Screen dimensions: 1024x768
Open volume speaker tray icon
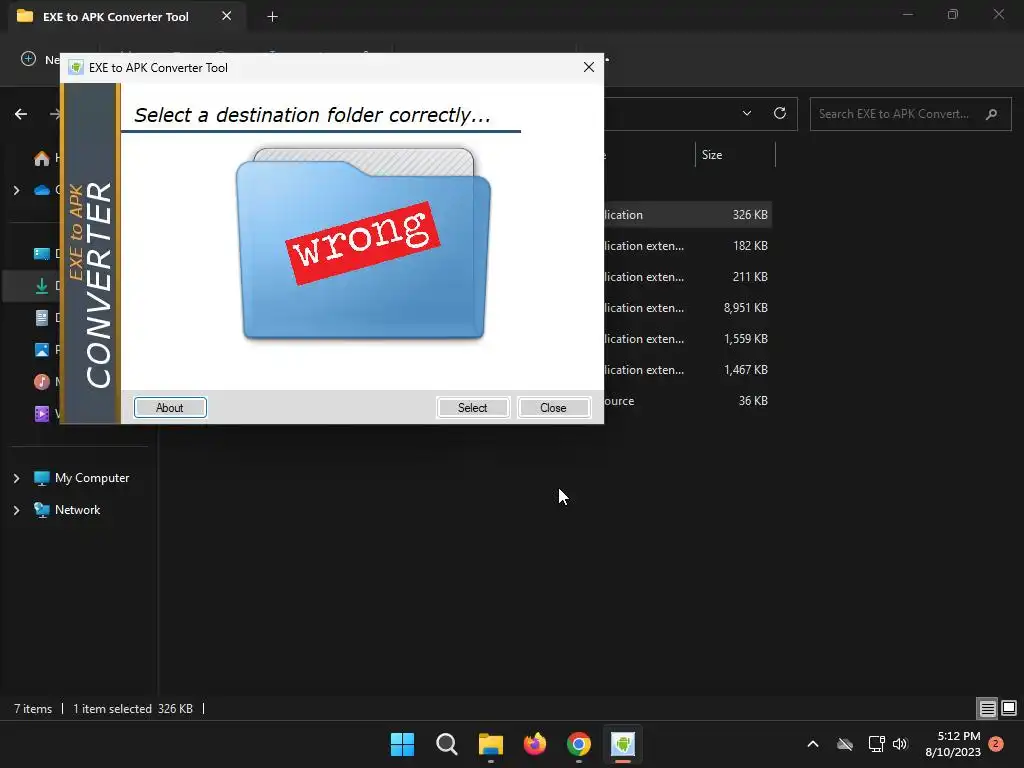click(900, 744)
